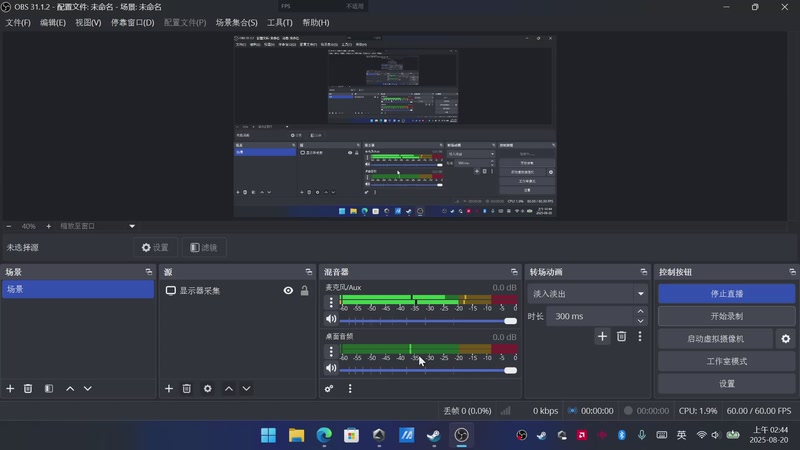Image resolution: width=800 pixels, height=450 pixels.
Task: Open Windows Start button
Action: tap(268, 435)
